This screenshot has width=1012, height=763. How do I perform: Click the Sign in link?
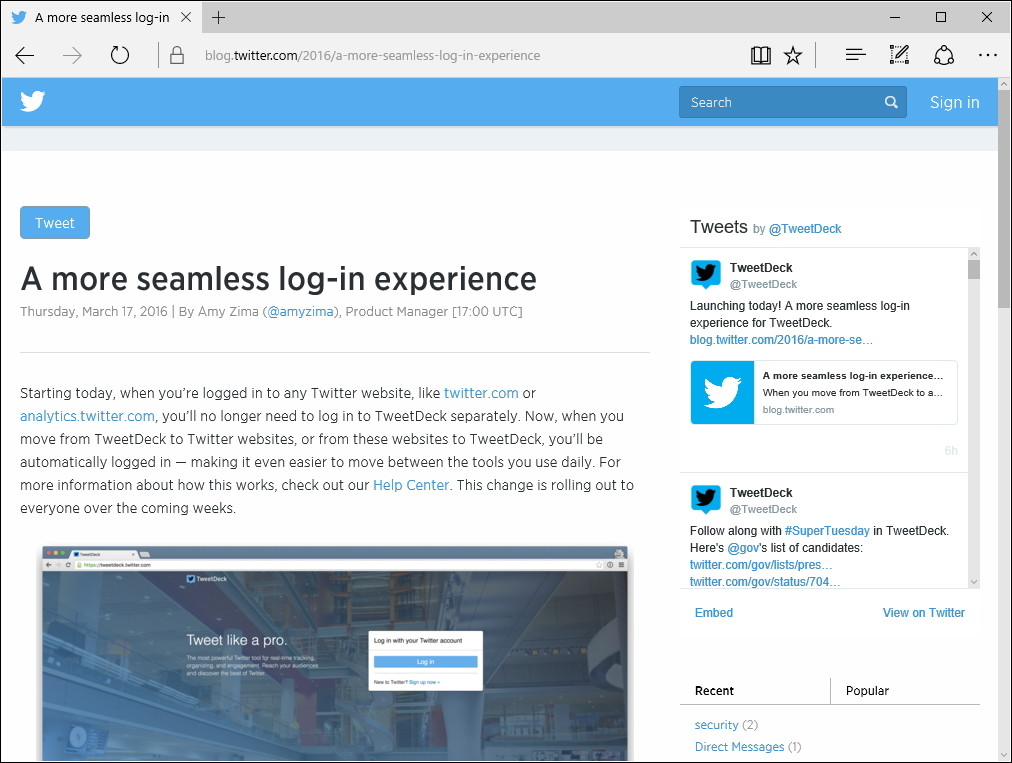(x=954, y=102)
